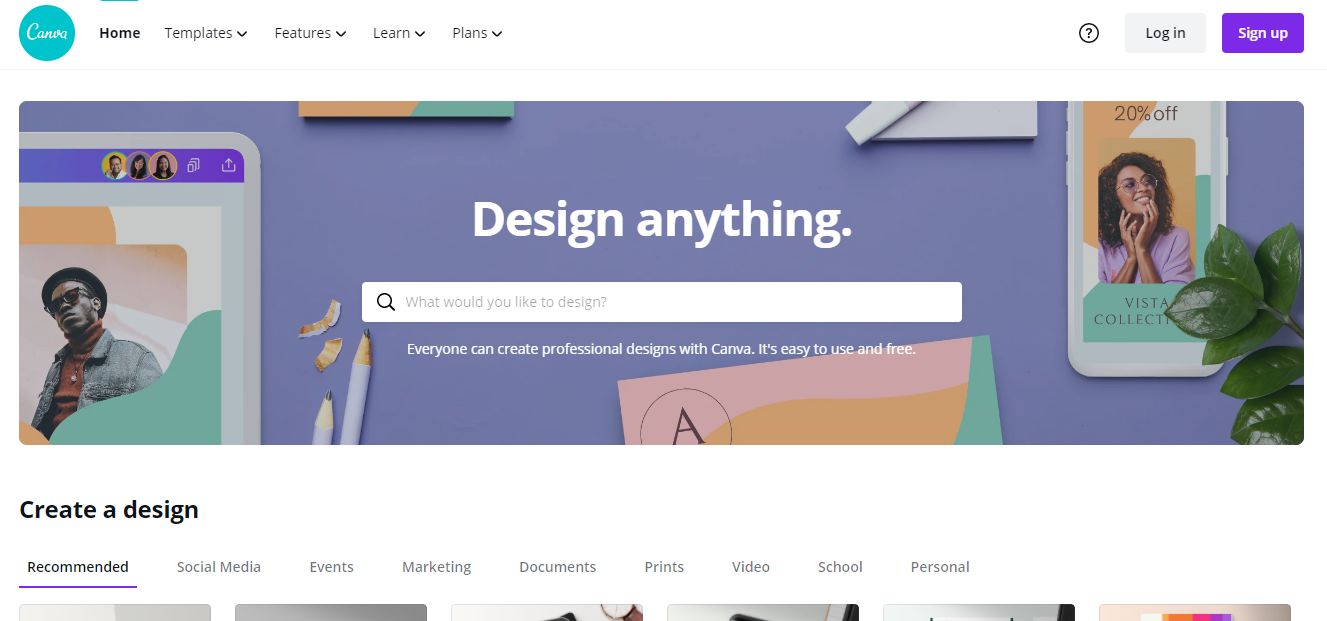Viewport: 1327px width, 621px height.
Task: Focus the 'What would you like to design?' field
Action: point(662,302)
